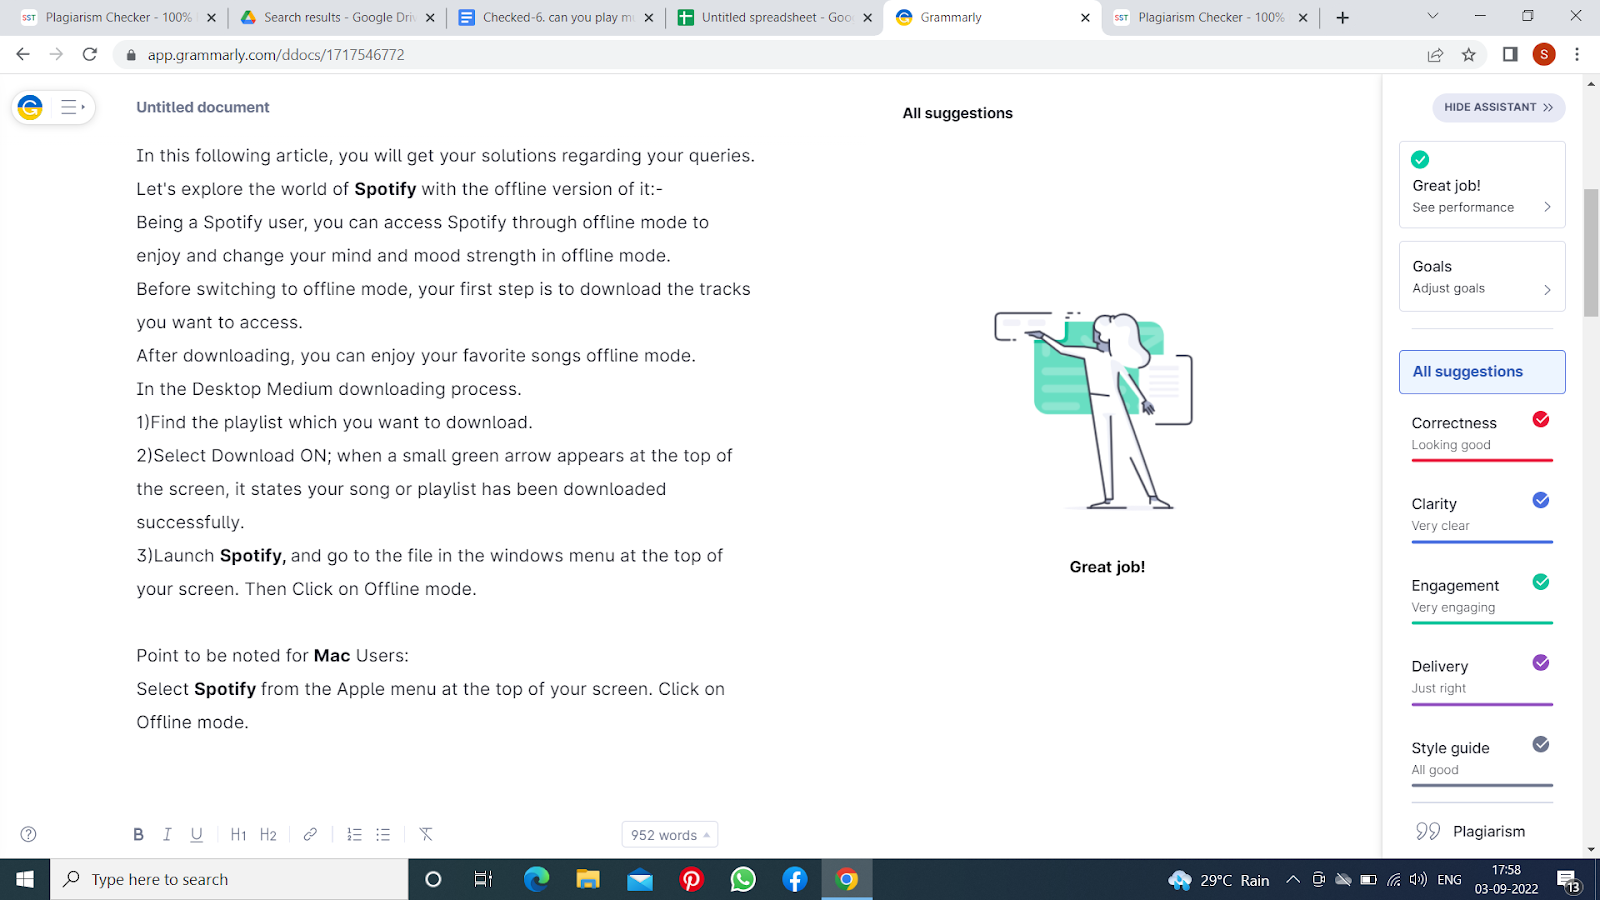Bookmark this page with the star icon

1468,55
